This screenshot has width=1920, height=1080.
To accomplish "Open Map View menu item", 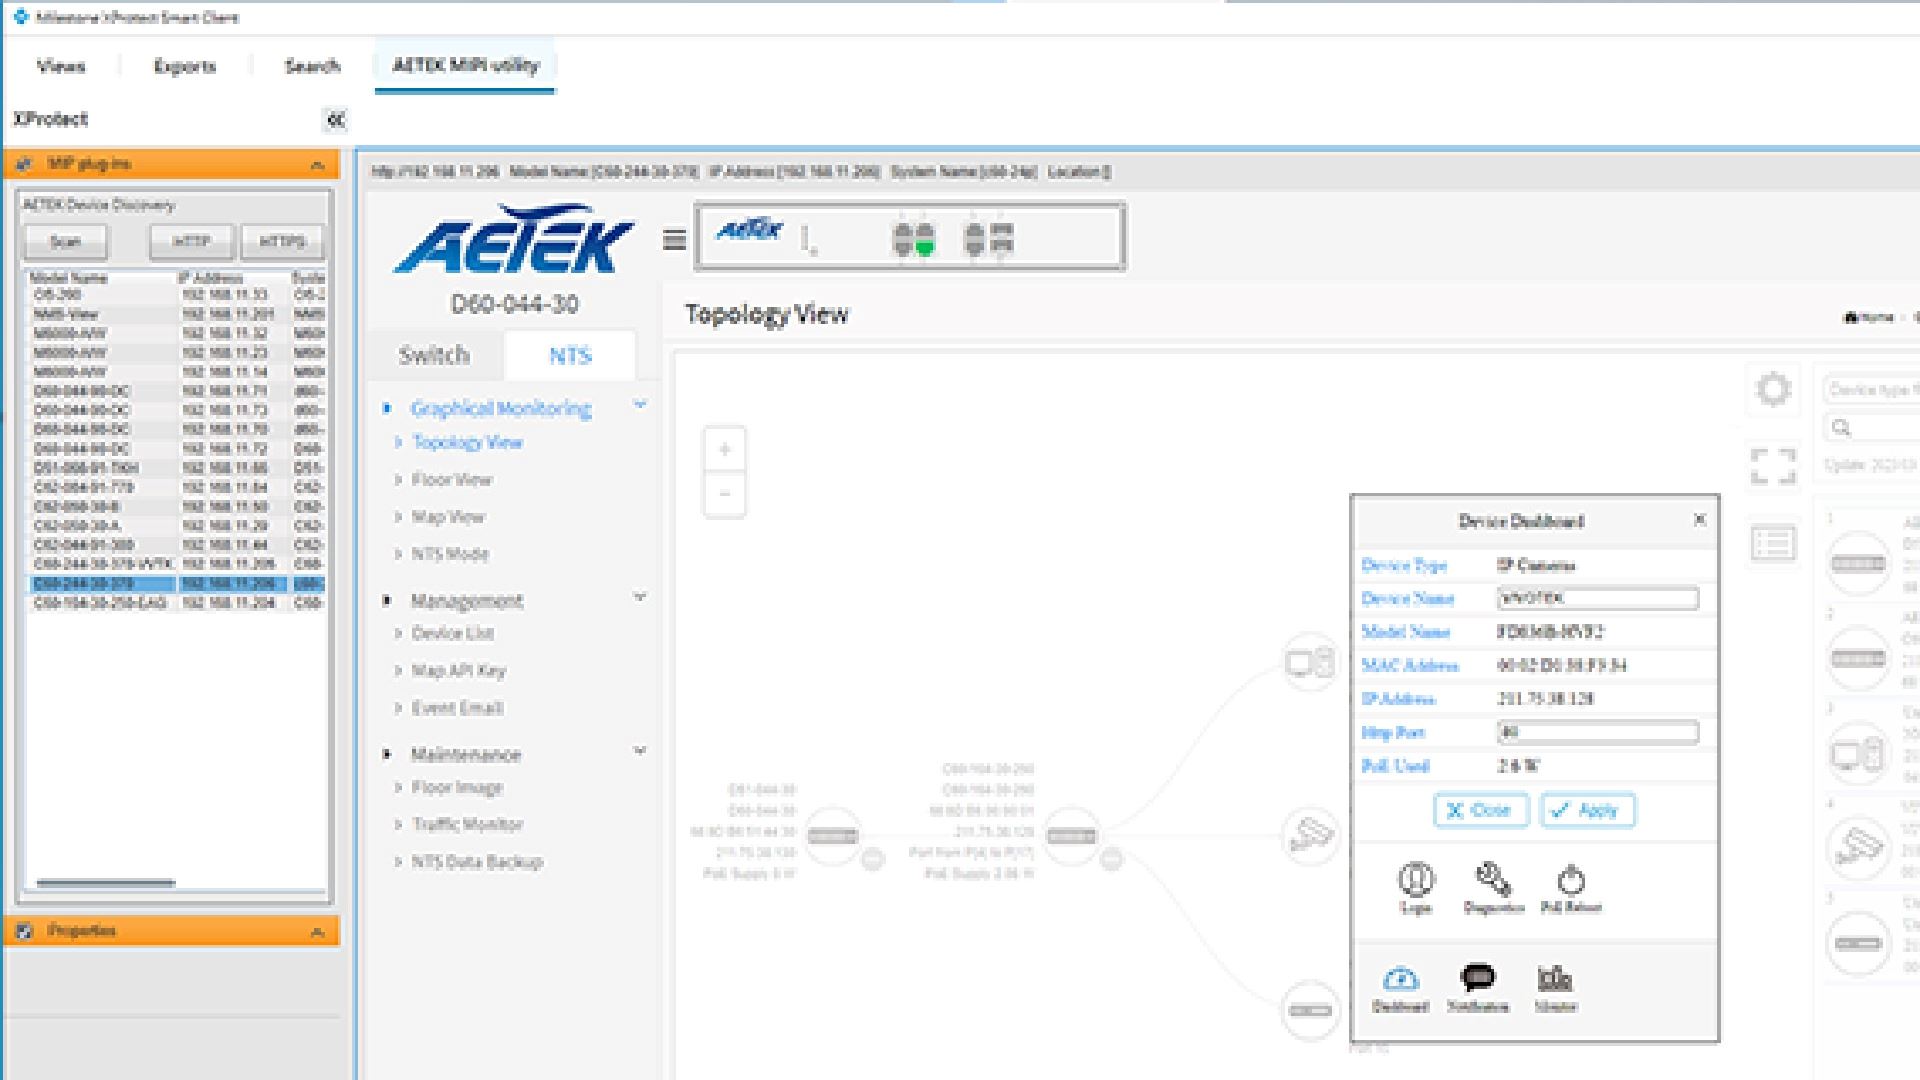I will point(448,517).
